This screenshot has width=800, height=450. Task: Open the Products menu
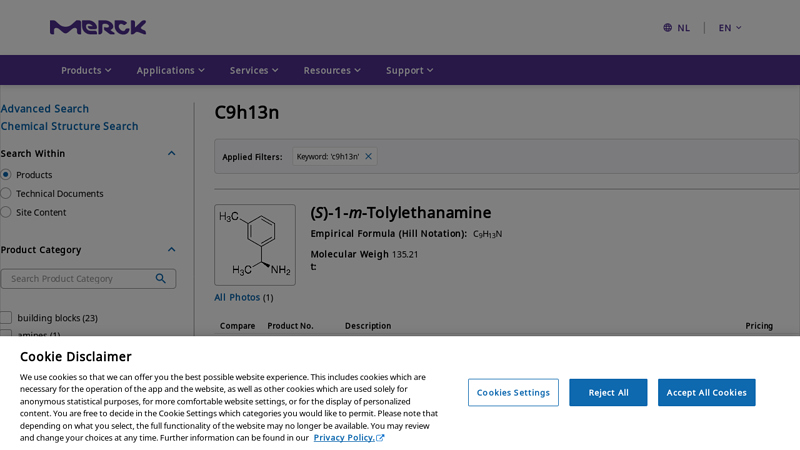(x=86, y=70)
